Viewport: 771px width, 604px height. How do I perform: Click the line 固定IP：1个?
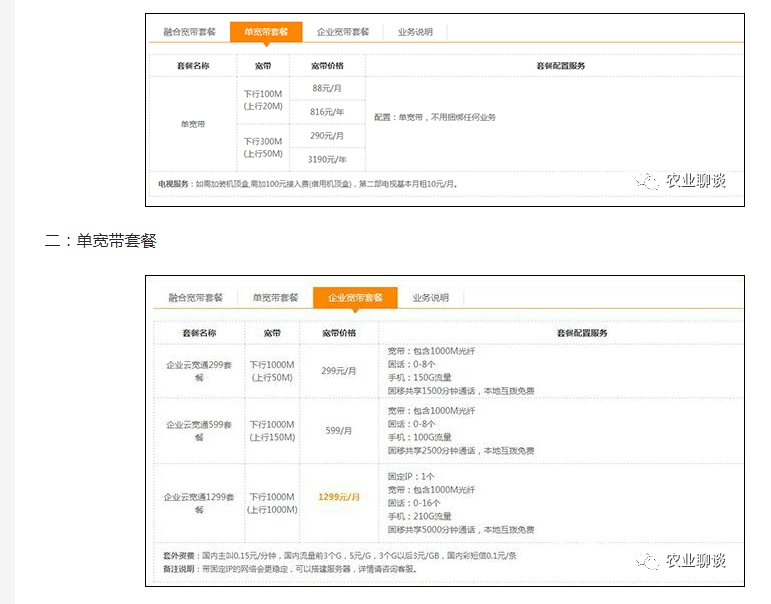(x=411, y=476)
